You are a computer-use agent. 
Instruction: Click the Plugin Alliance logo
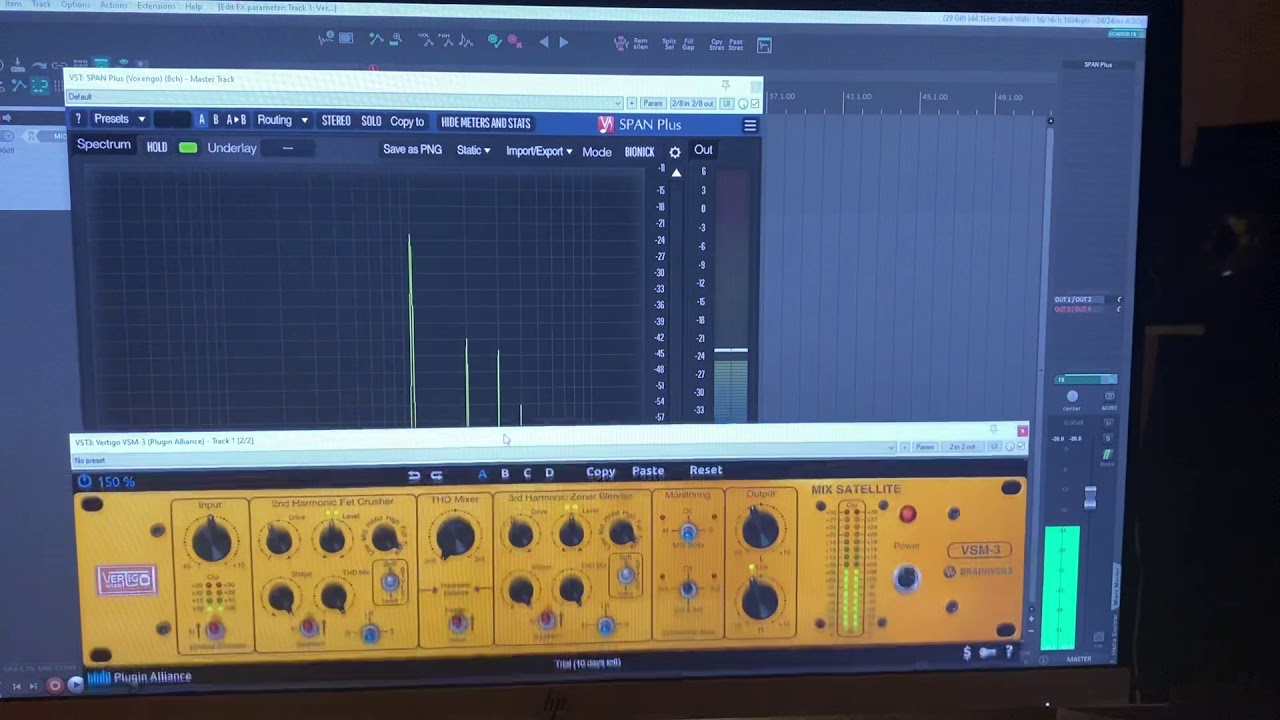click(x=139, y=677)
